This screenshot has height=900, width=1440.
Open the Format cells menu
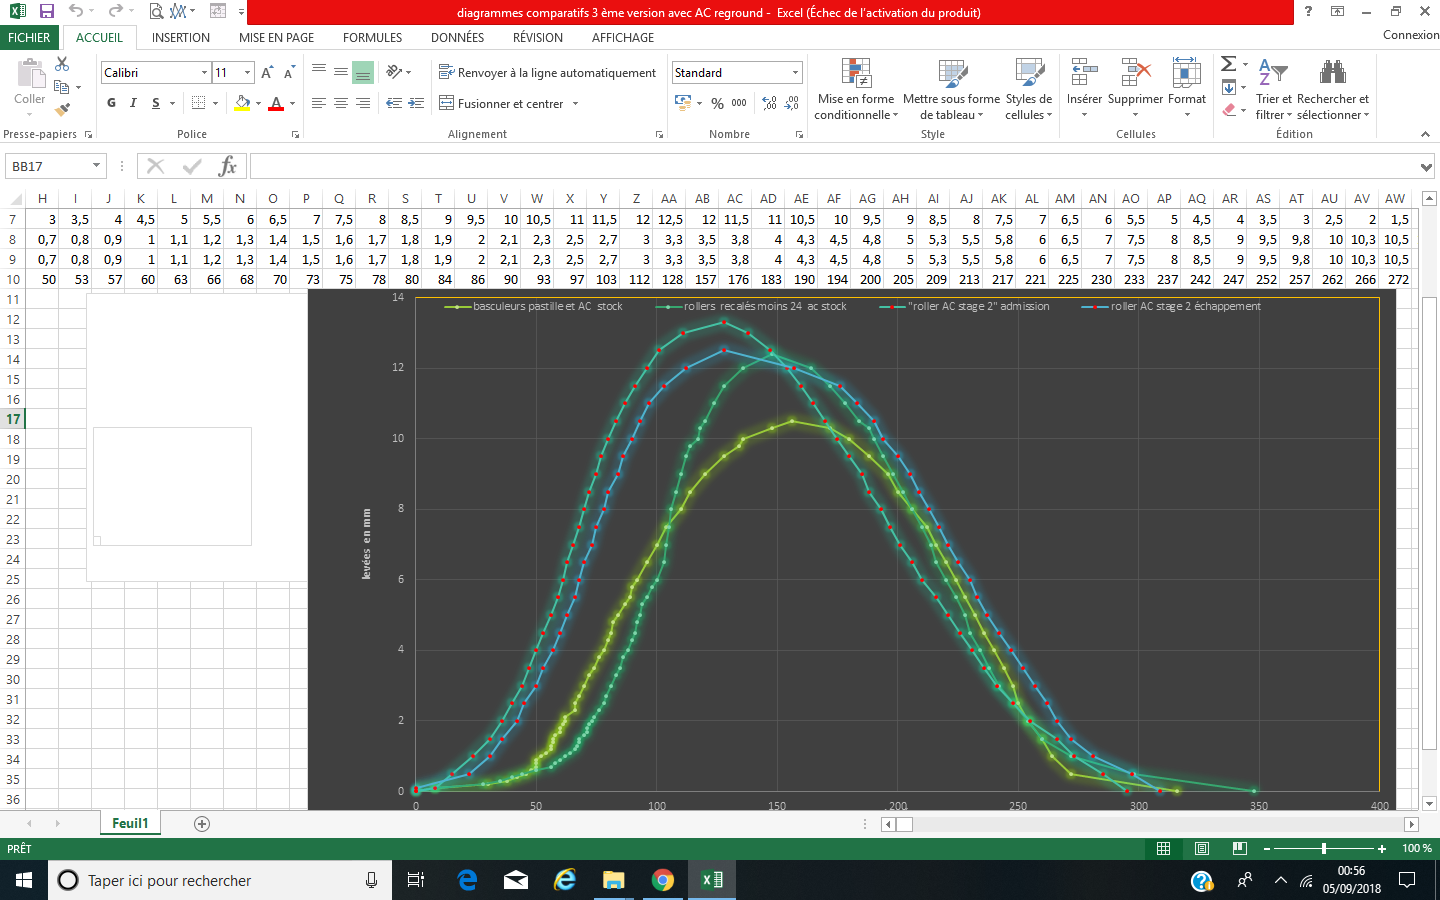point(1187,89)
